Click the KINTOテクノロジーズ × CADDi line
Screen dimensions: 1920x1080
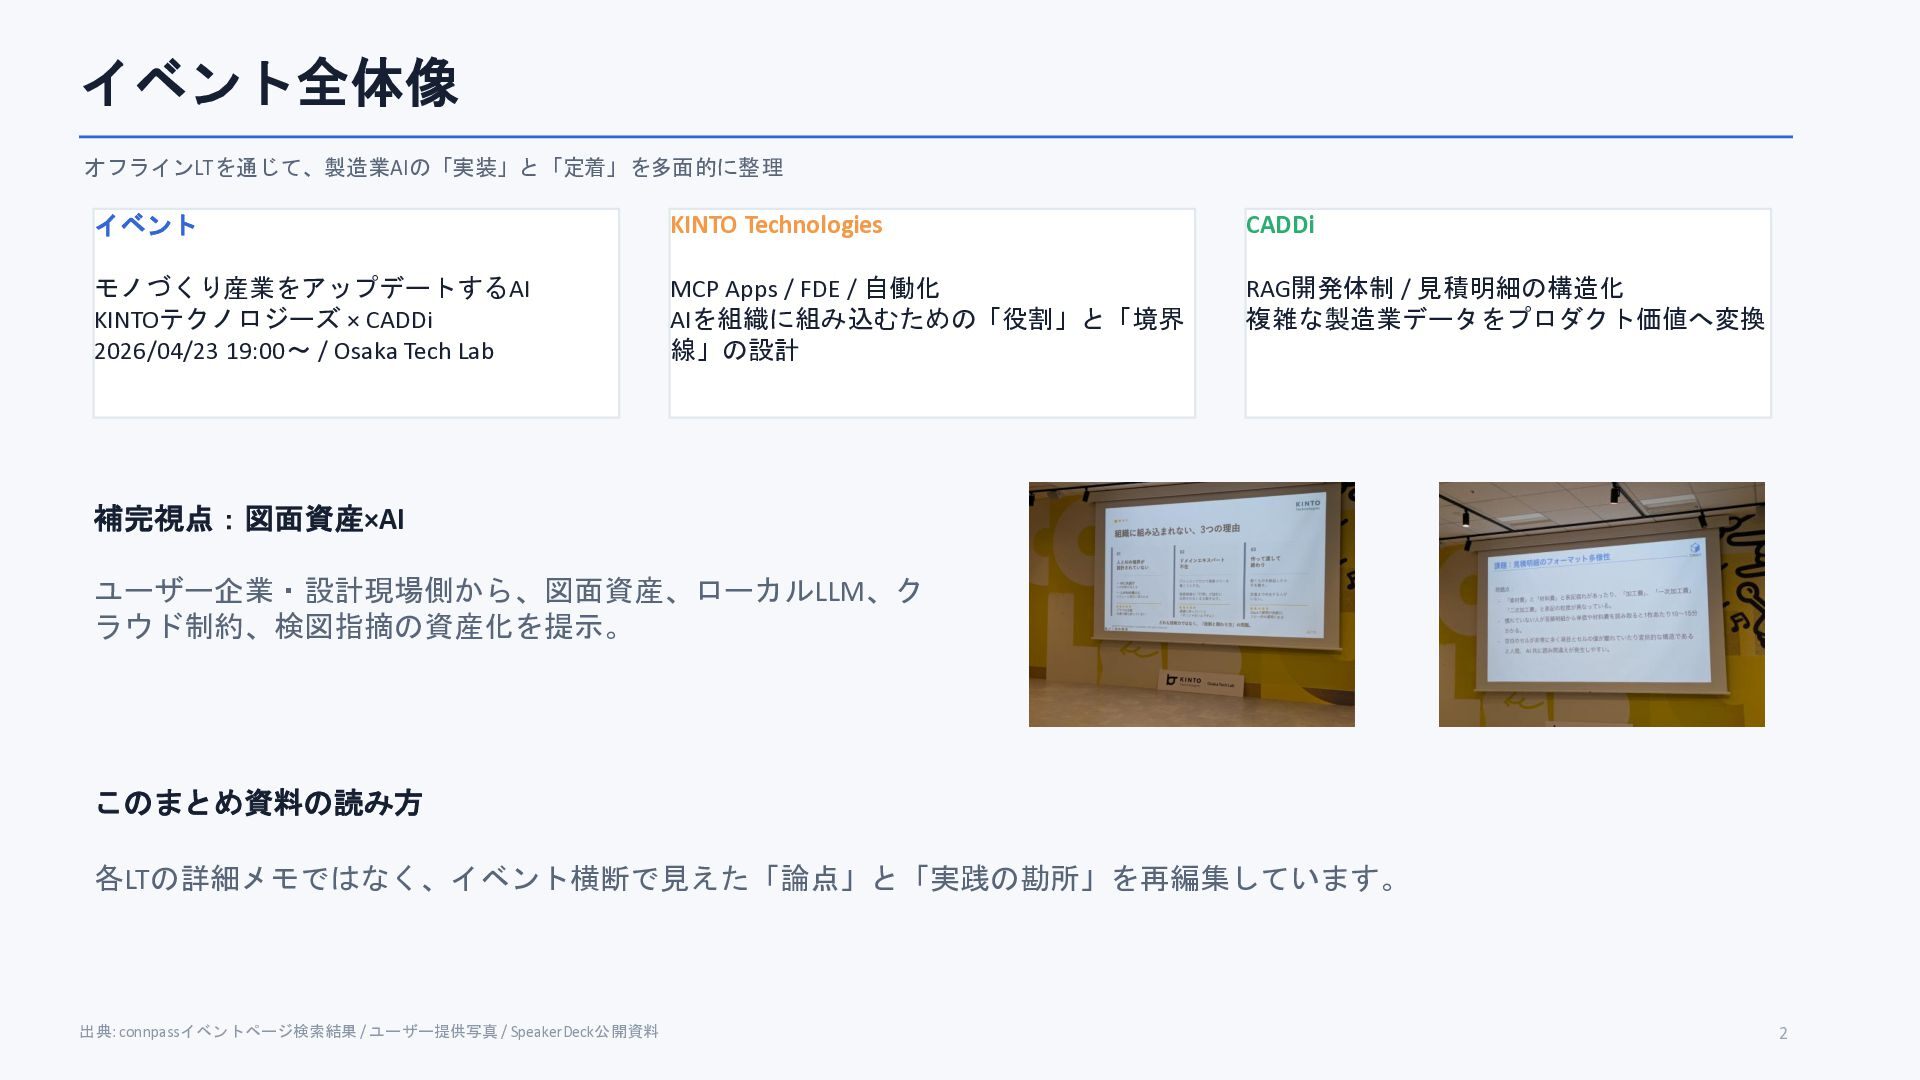pyautogui.click(x=263, y=320)
